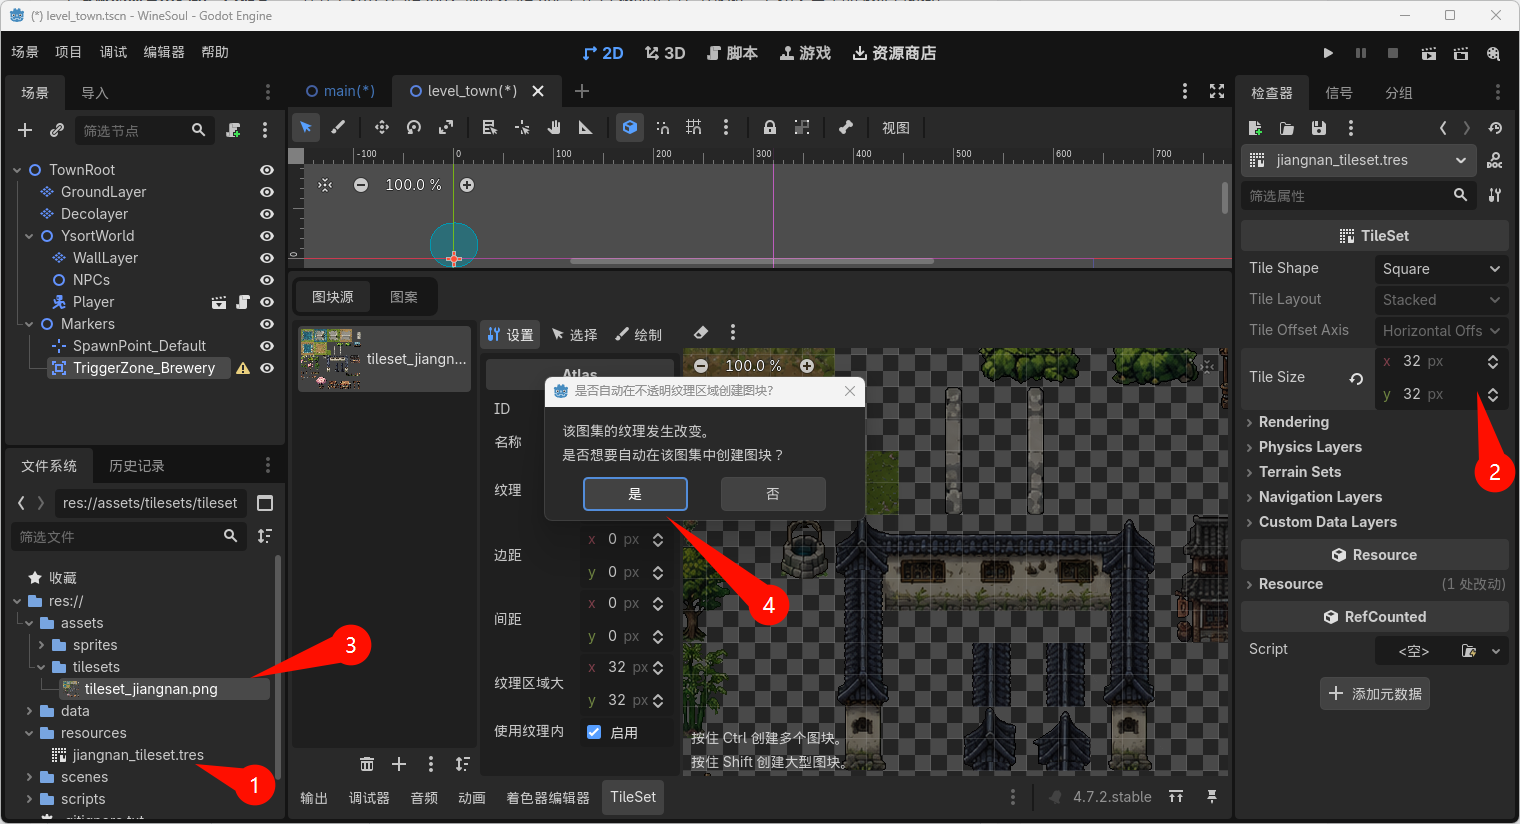Activate the Scale mode tool
Image resolution: width=1520 pixels, height=824 pixels.
tap(446, 127)
